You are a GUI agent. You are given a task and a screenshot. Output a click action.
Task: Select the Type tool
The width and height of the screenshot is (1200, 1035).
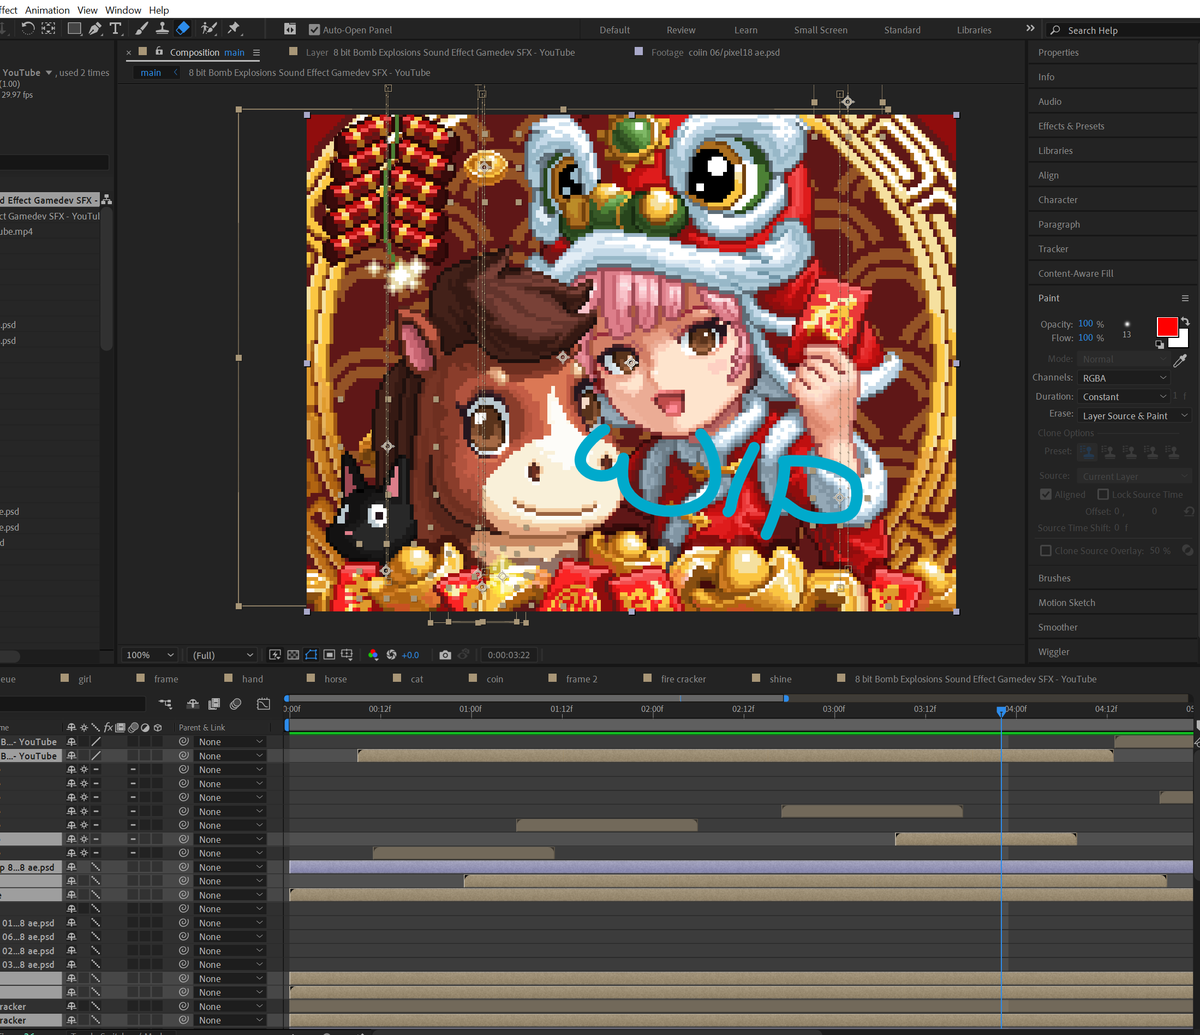pos(116,29)
